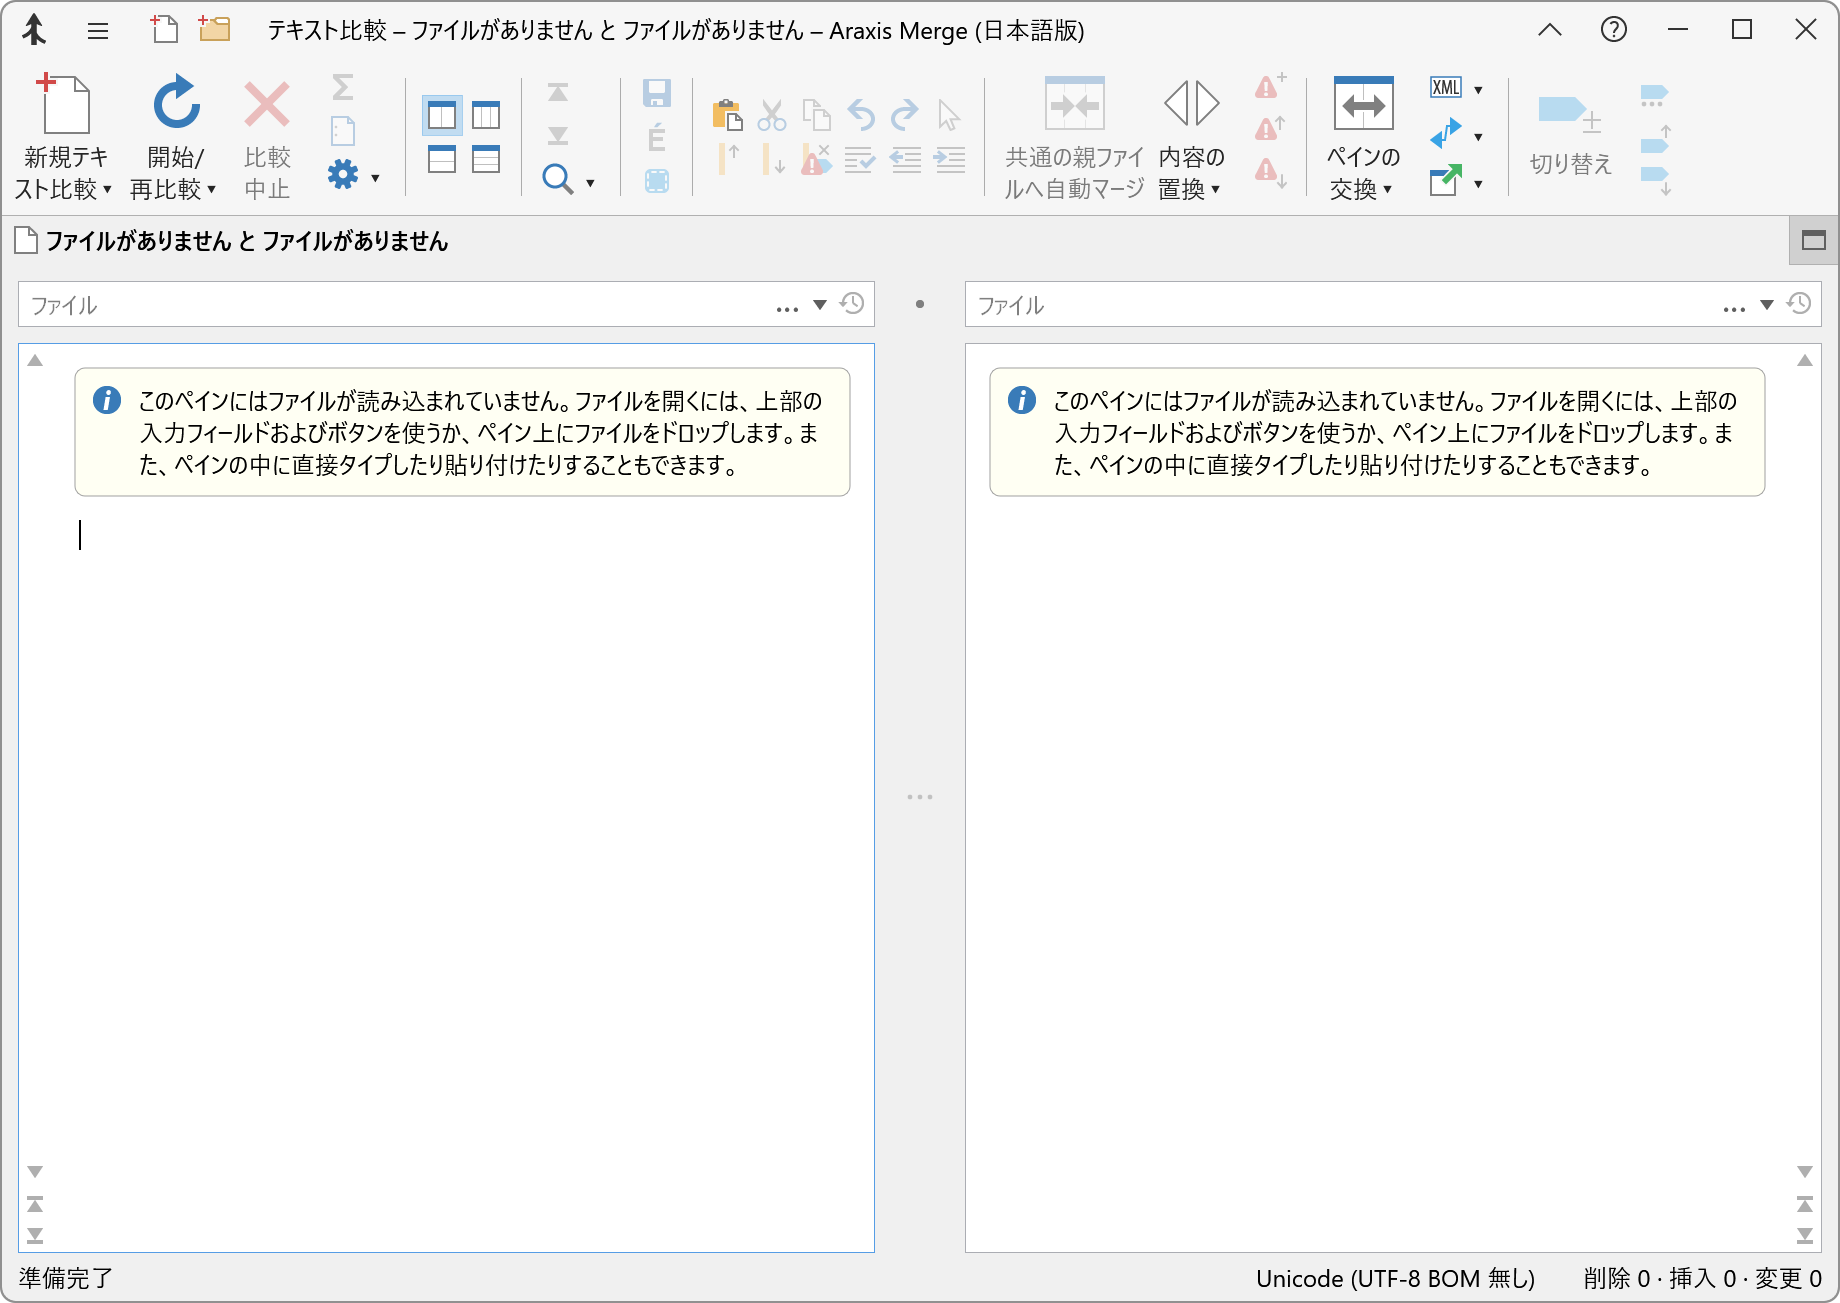Open history for the left file field
Viewport: 1840px width, 1303px height.
pyautogui.click(x=852, y=304)
